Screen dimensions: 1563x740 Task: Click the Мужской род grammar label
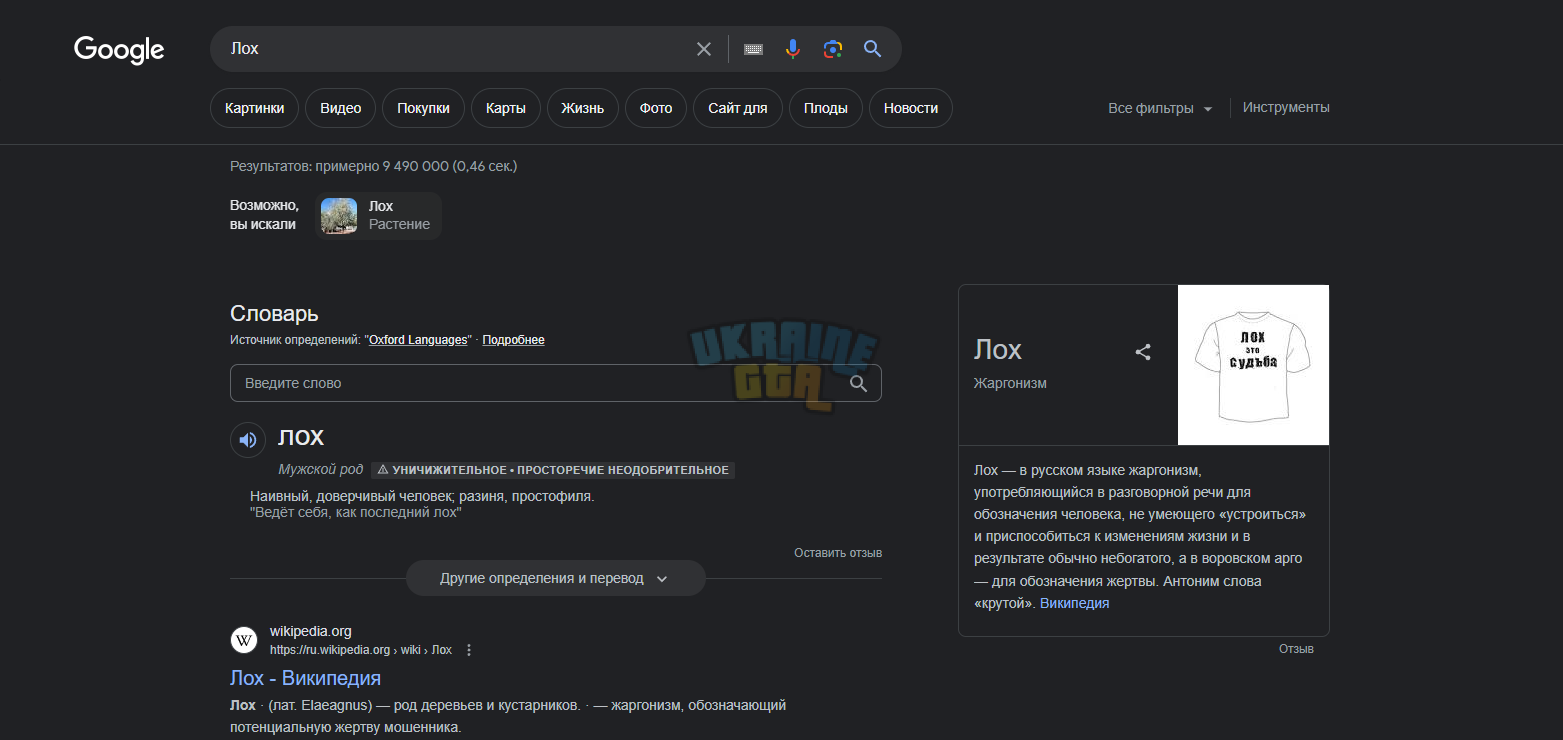pyautogui.click(x=320, y=470)
